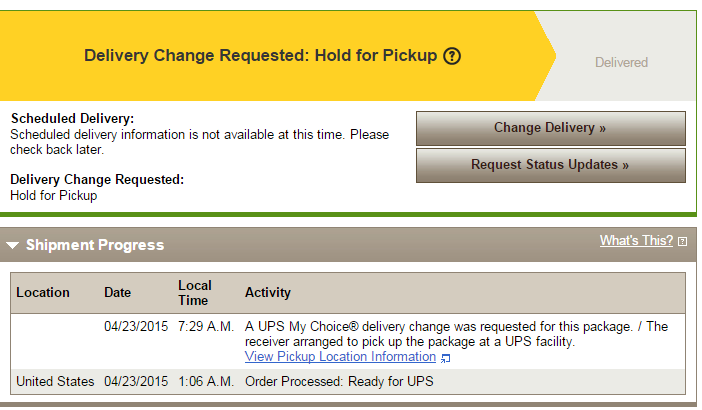Click the 1:06 A.M. time entry
Screen dimensions: 702x410
(x=206, y=381)
